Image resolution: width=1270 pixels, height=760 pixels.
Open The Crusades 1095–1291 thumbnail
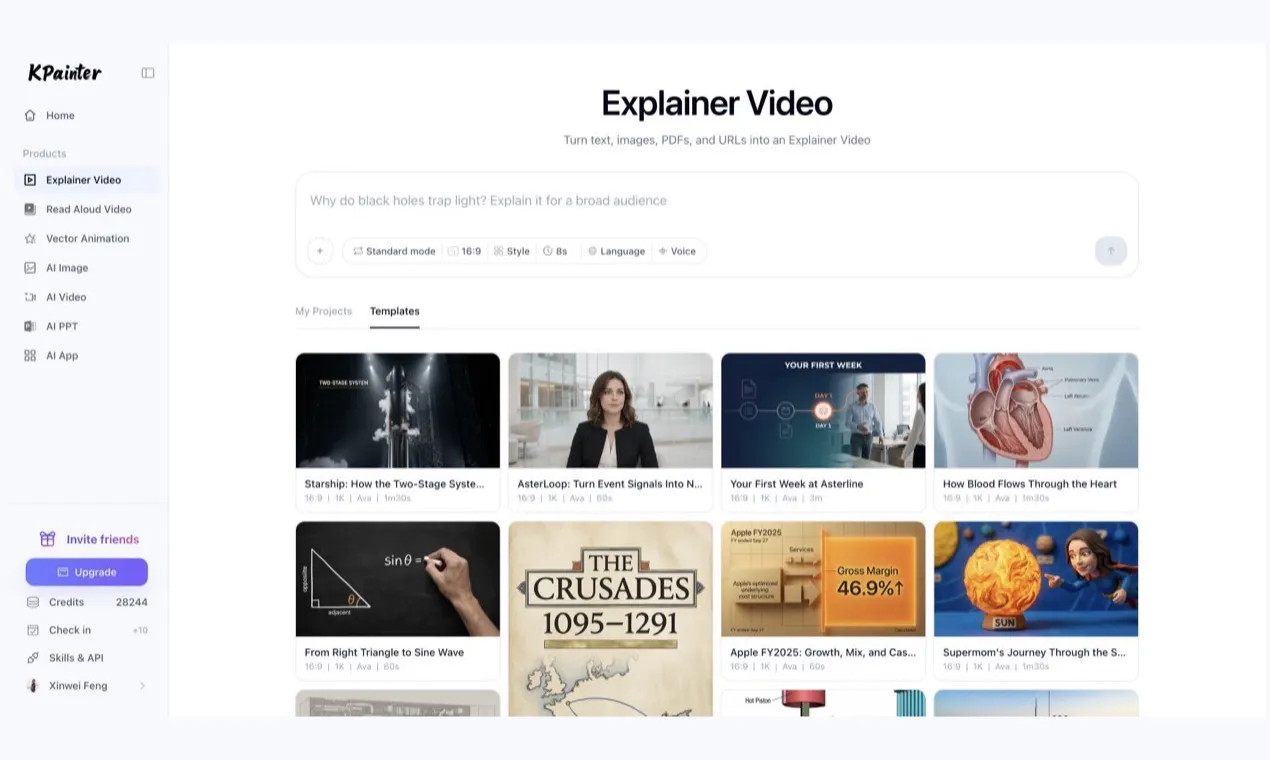click(x=611, y=619)
